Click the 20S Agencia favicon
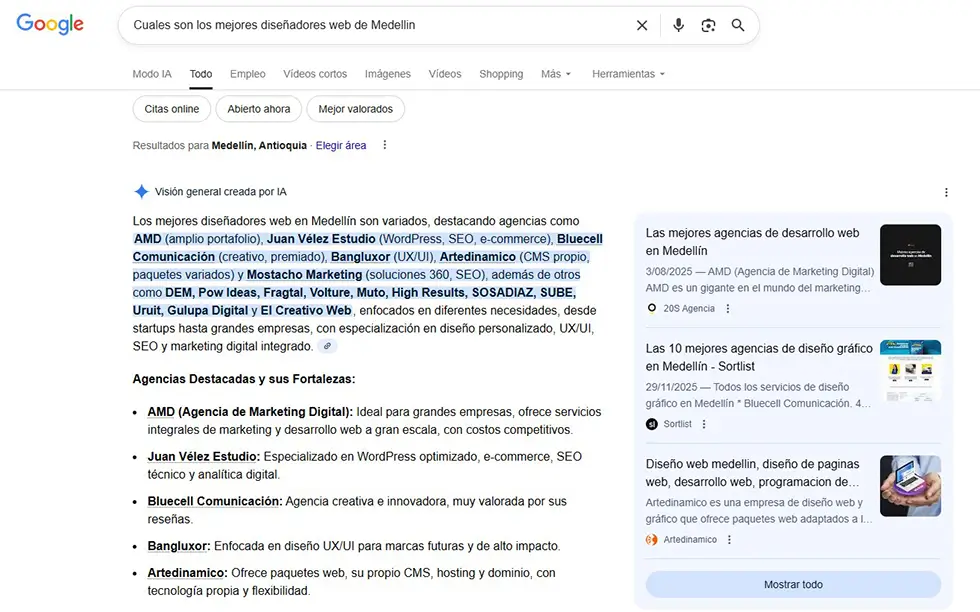Viewport: 980px width, 612px height. tap(652, 308)
